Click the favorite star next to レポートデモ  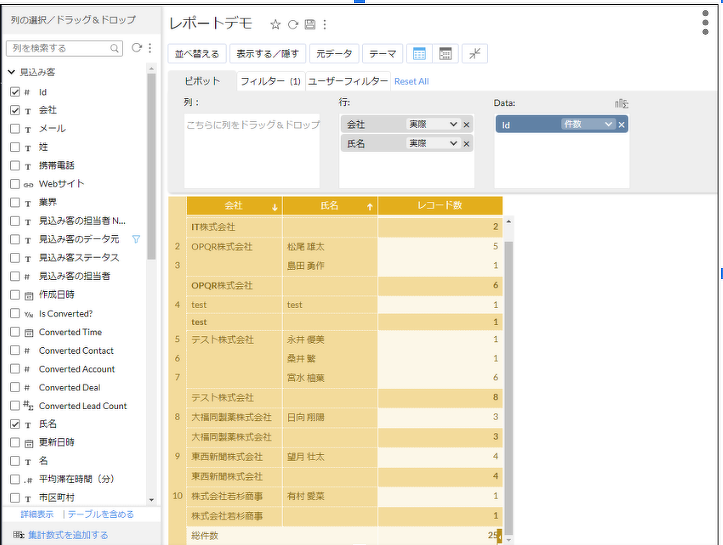(276, 24)
